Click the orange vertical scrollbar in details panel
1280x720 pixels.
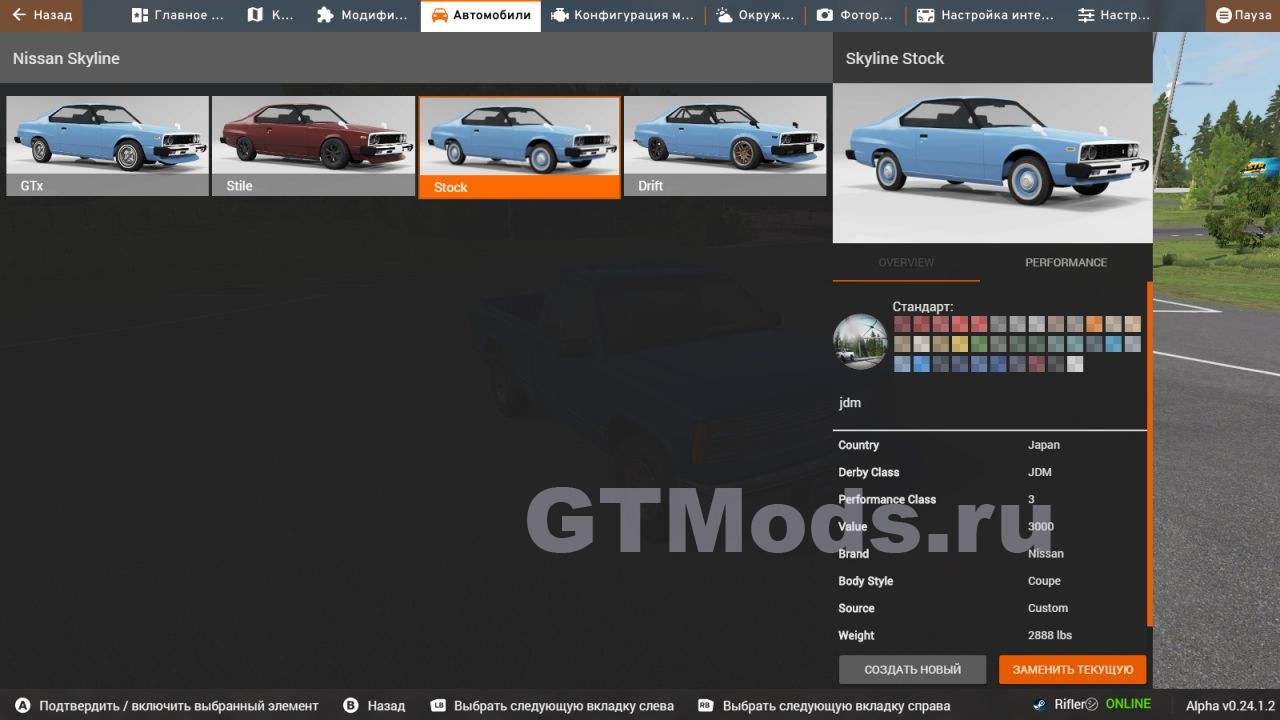tap(1149, 455)
